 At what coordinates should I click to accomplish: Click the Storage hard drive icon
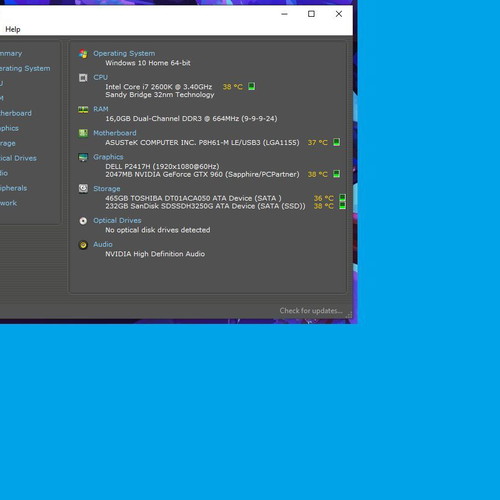coord(83,189)
